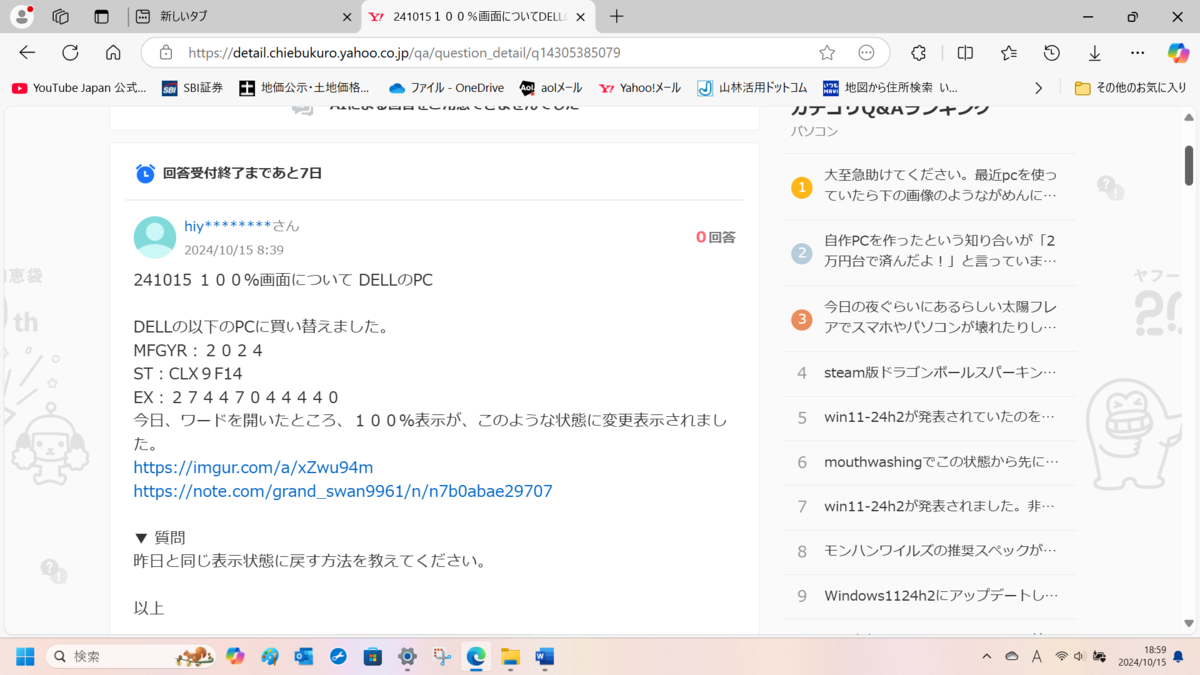Open SBI証券 bookmark
1200x675 pixels.
[x=193, y=88]
